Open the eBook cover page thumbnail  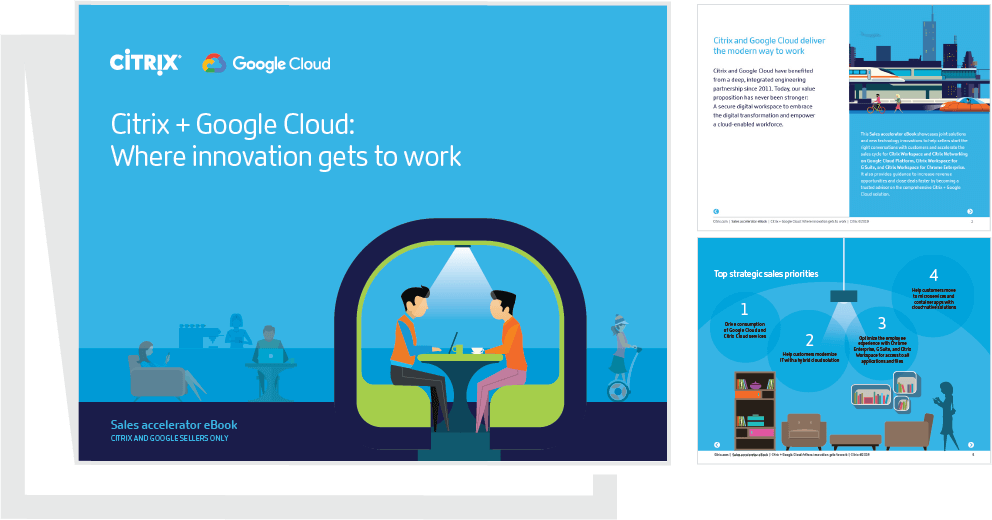(372, 232)
